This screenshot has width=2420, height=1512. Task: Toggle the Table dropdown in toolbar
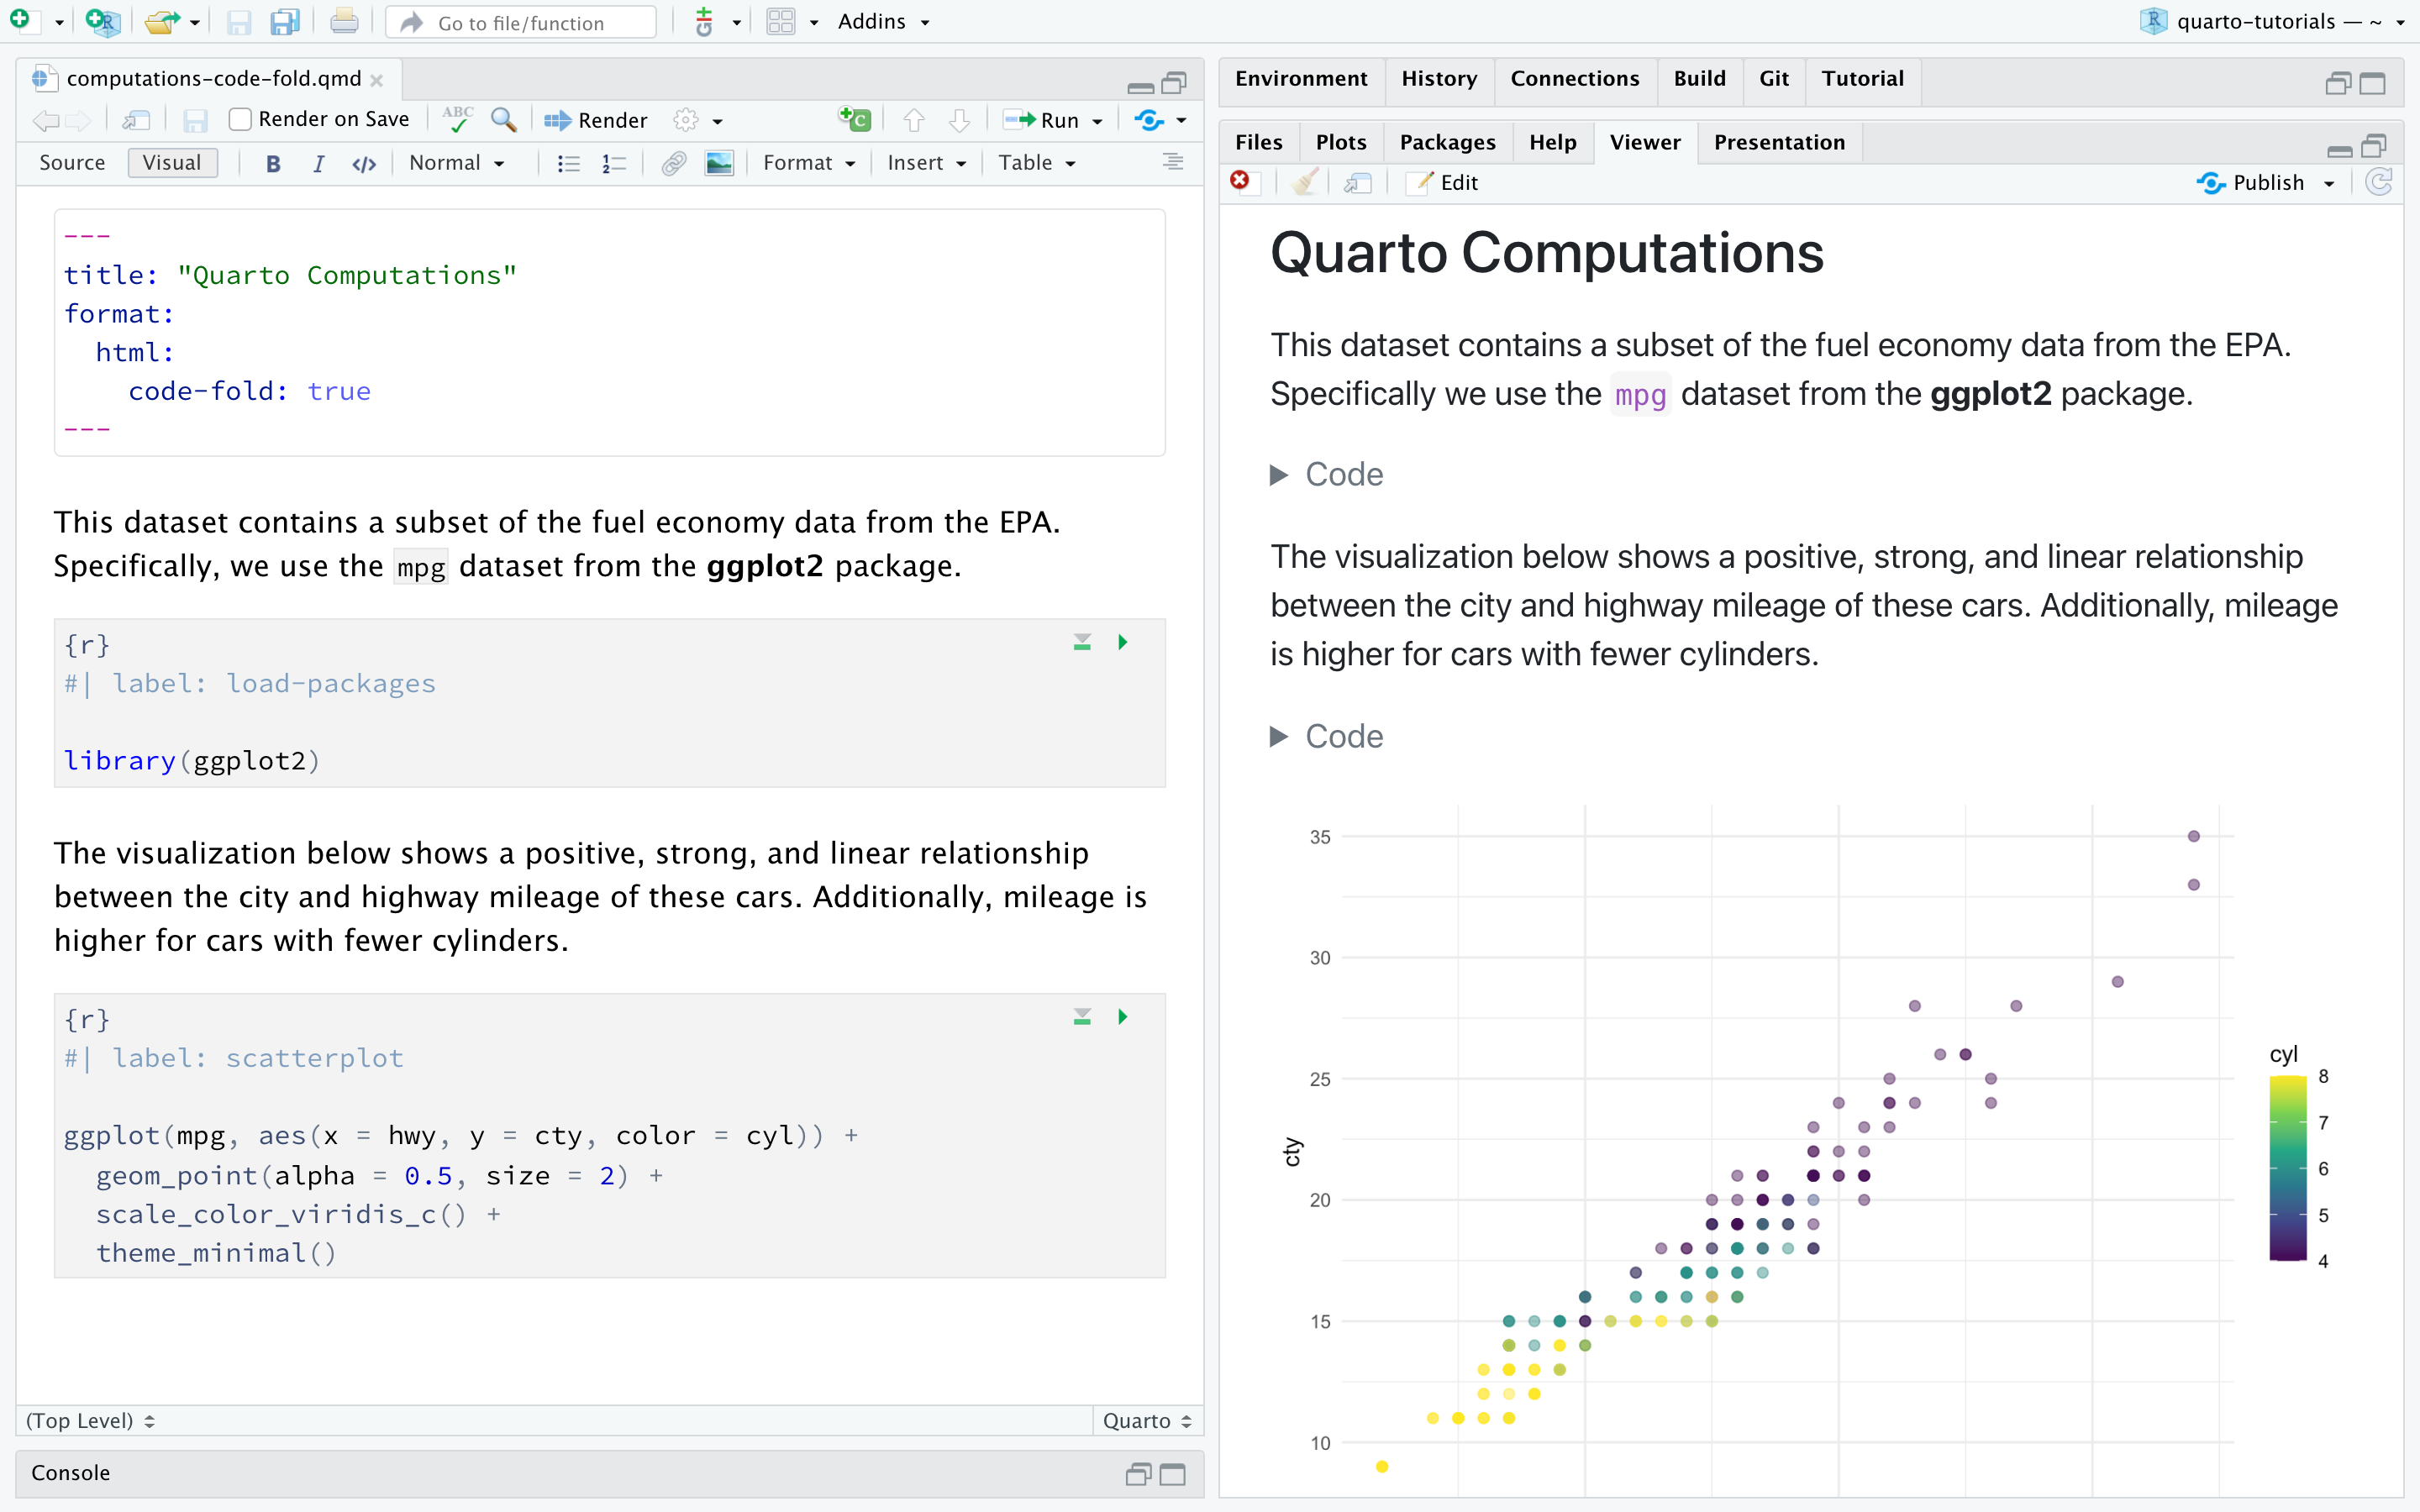[x=1034, y=164]
